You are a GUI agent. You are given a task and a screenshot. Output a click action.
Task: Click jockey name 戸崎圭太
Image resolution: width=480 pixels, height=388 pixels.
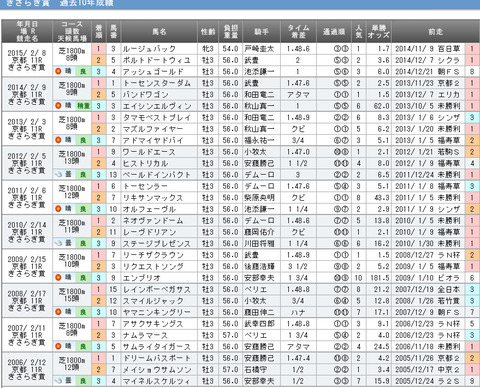click(x=259, y=49)
